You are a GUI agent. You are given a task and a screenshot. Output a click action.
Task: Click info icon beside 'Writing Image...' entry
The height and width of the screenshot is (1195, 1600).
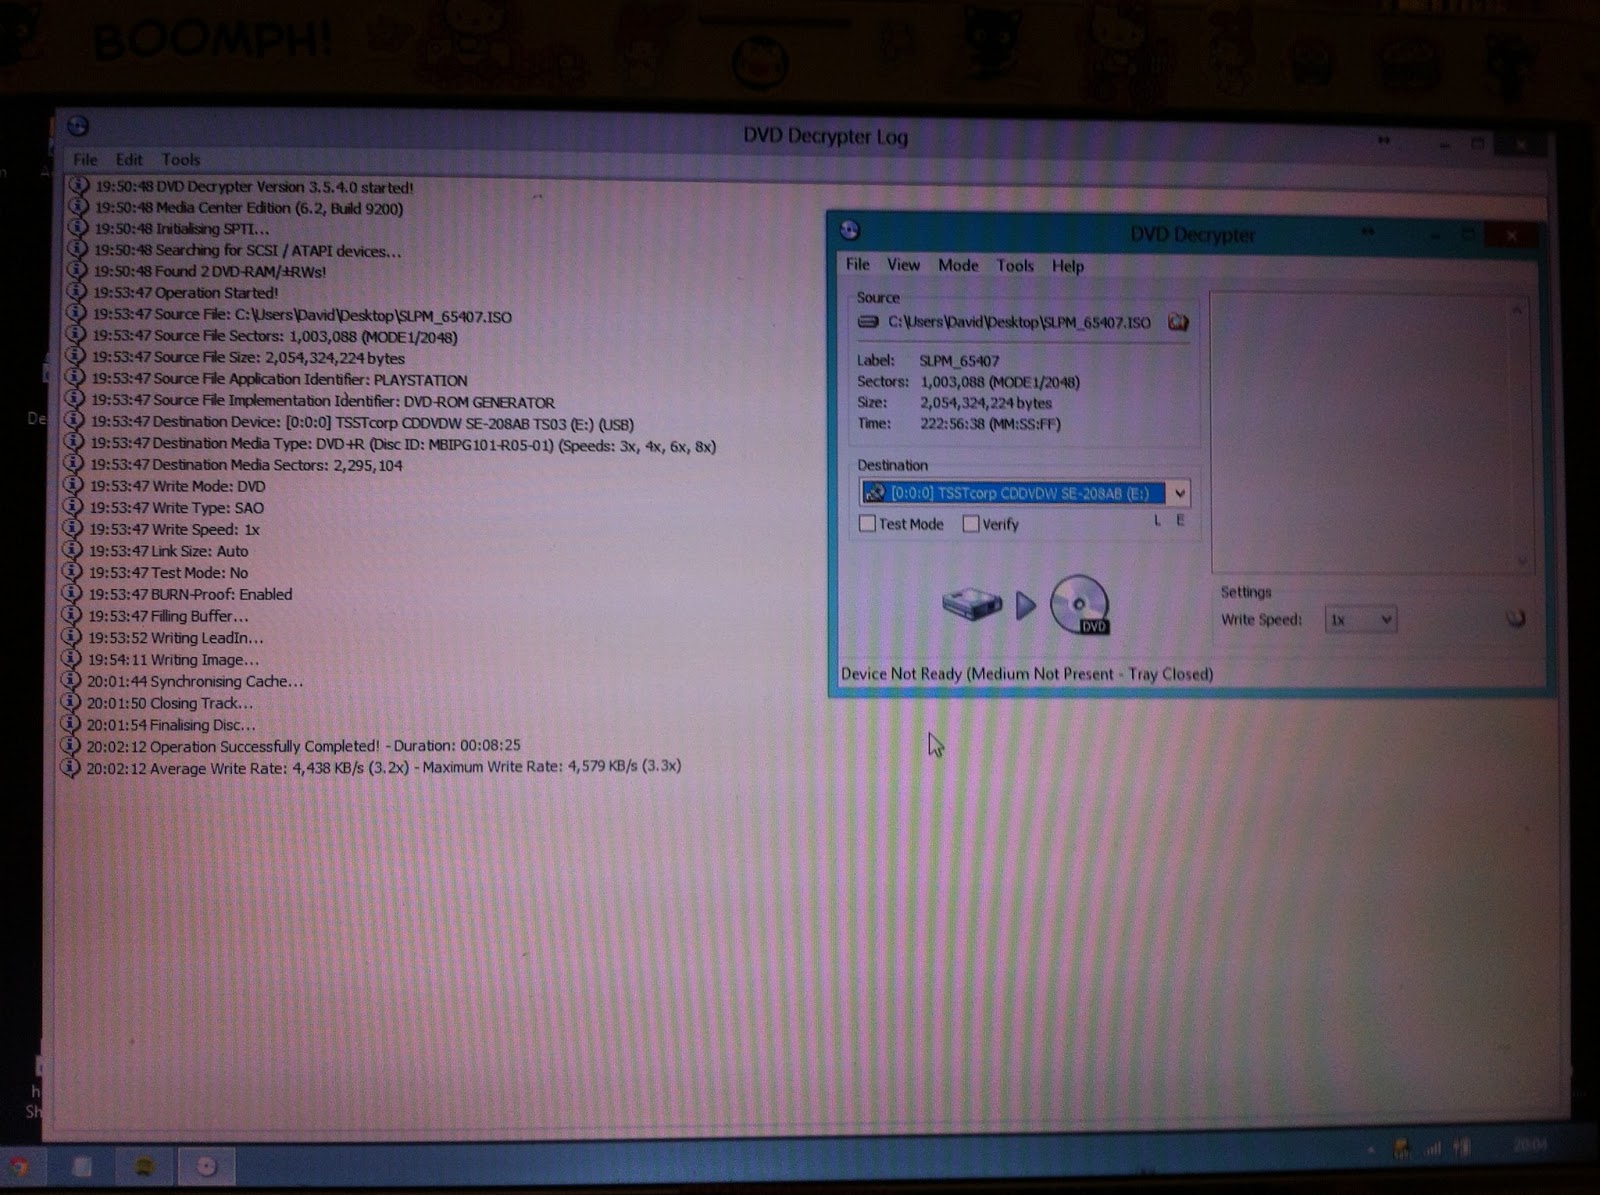click(x=71, y=659)
